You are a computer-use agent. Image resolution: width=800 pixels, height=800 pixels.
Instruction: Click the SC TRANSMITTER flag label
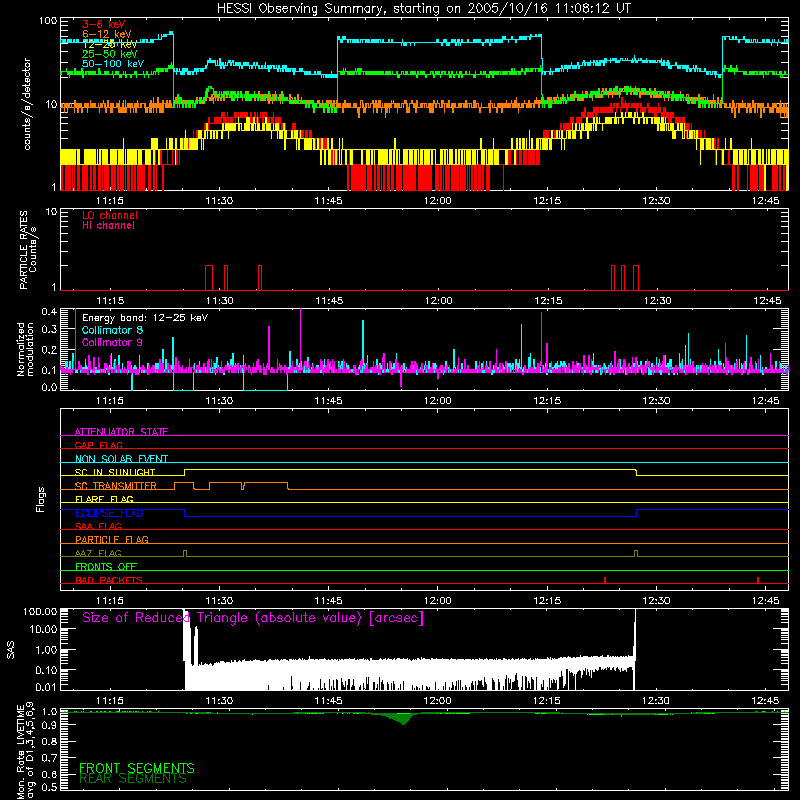(x=116, y=486)
